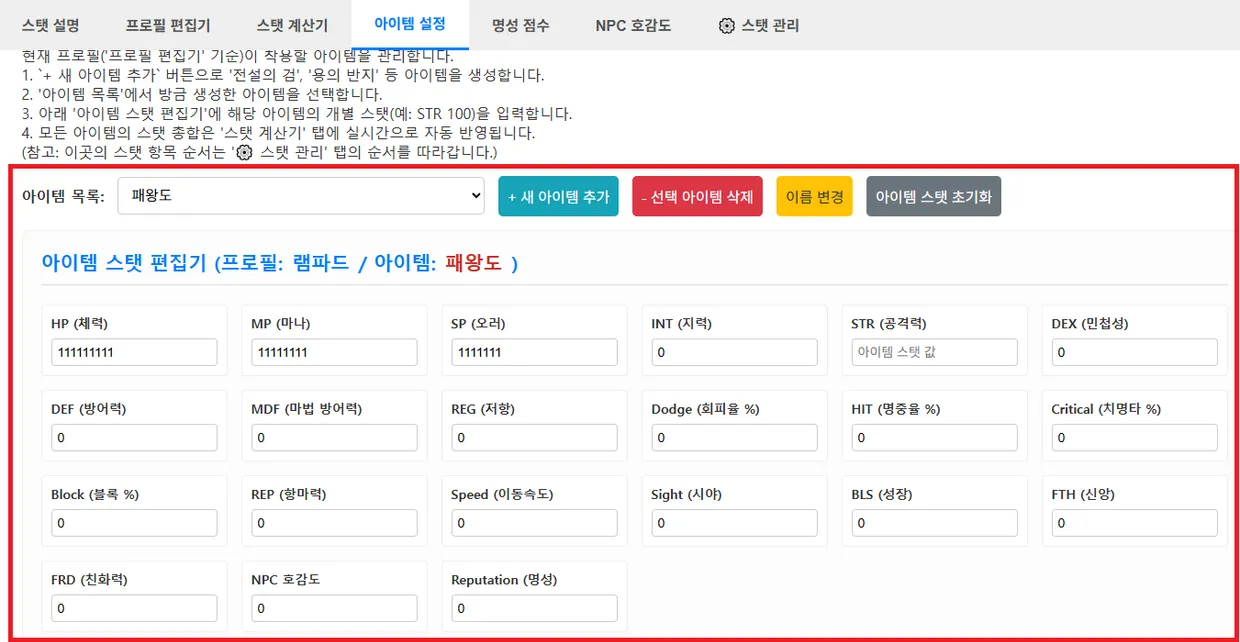1240x642 pixels.
Task: Go to the 프로필 편집기 tab
Action: [168, 25]
